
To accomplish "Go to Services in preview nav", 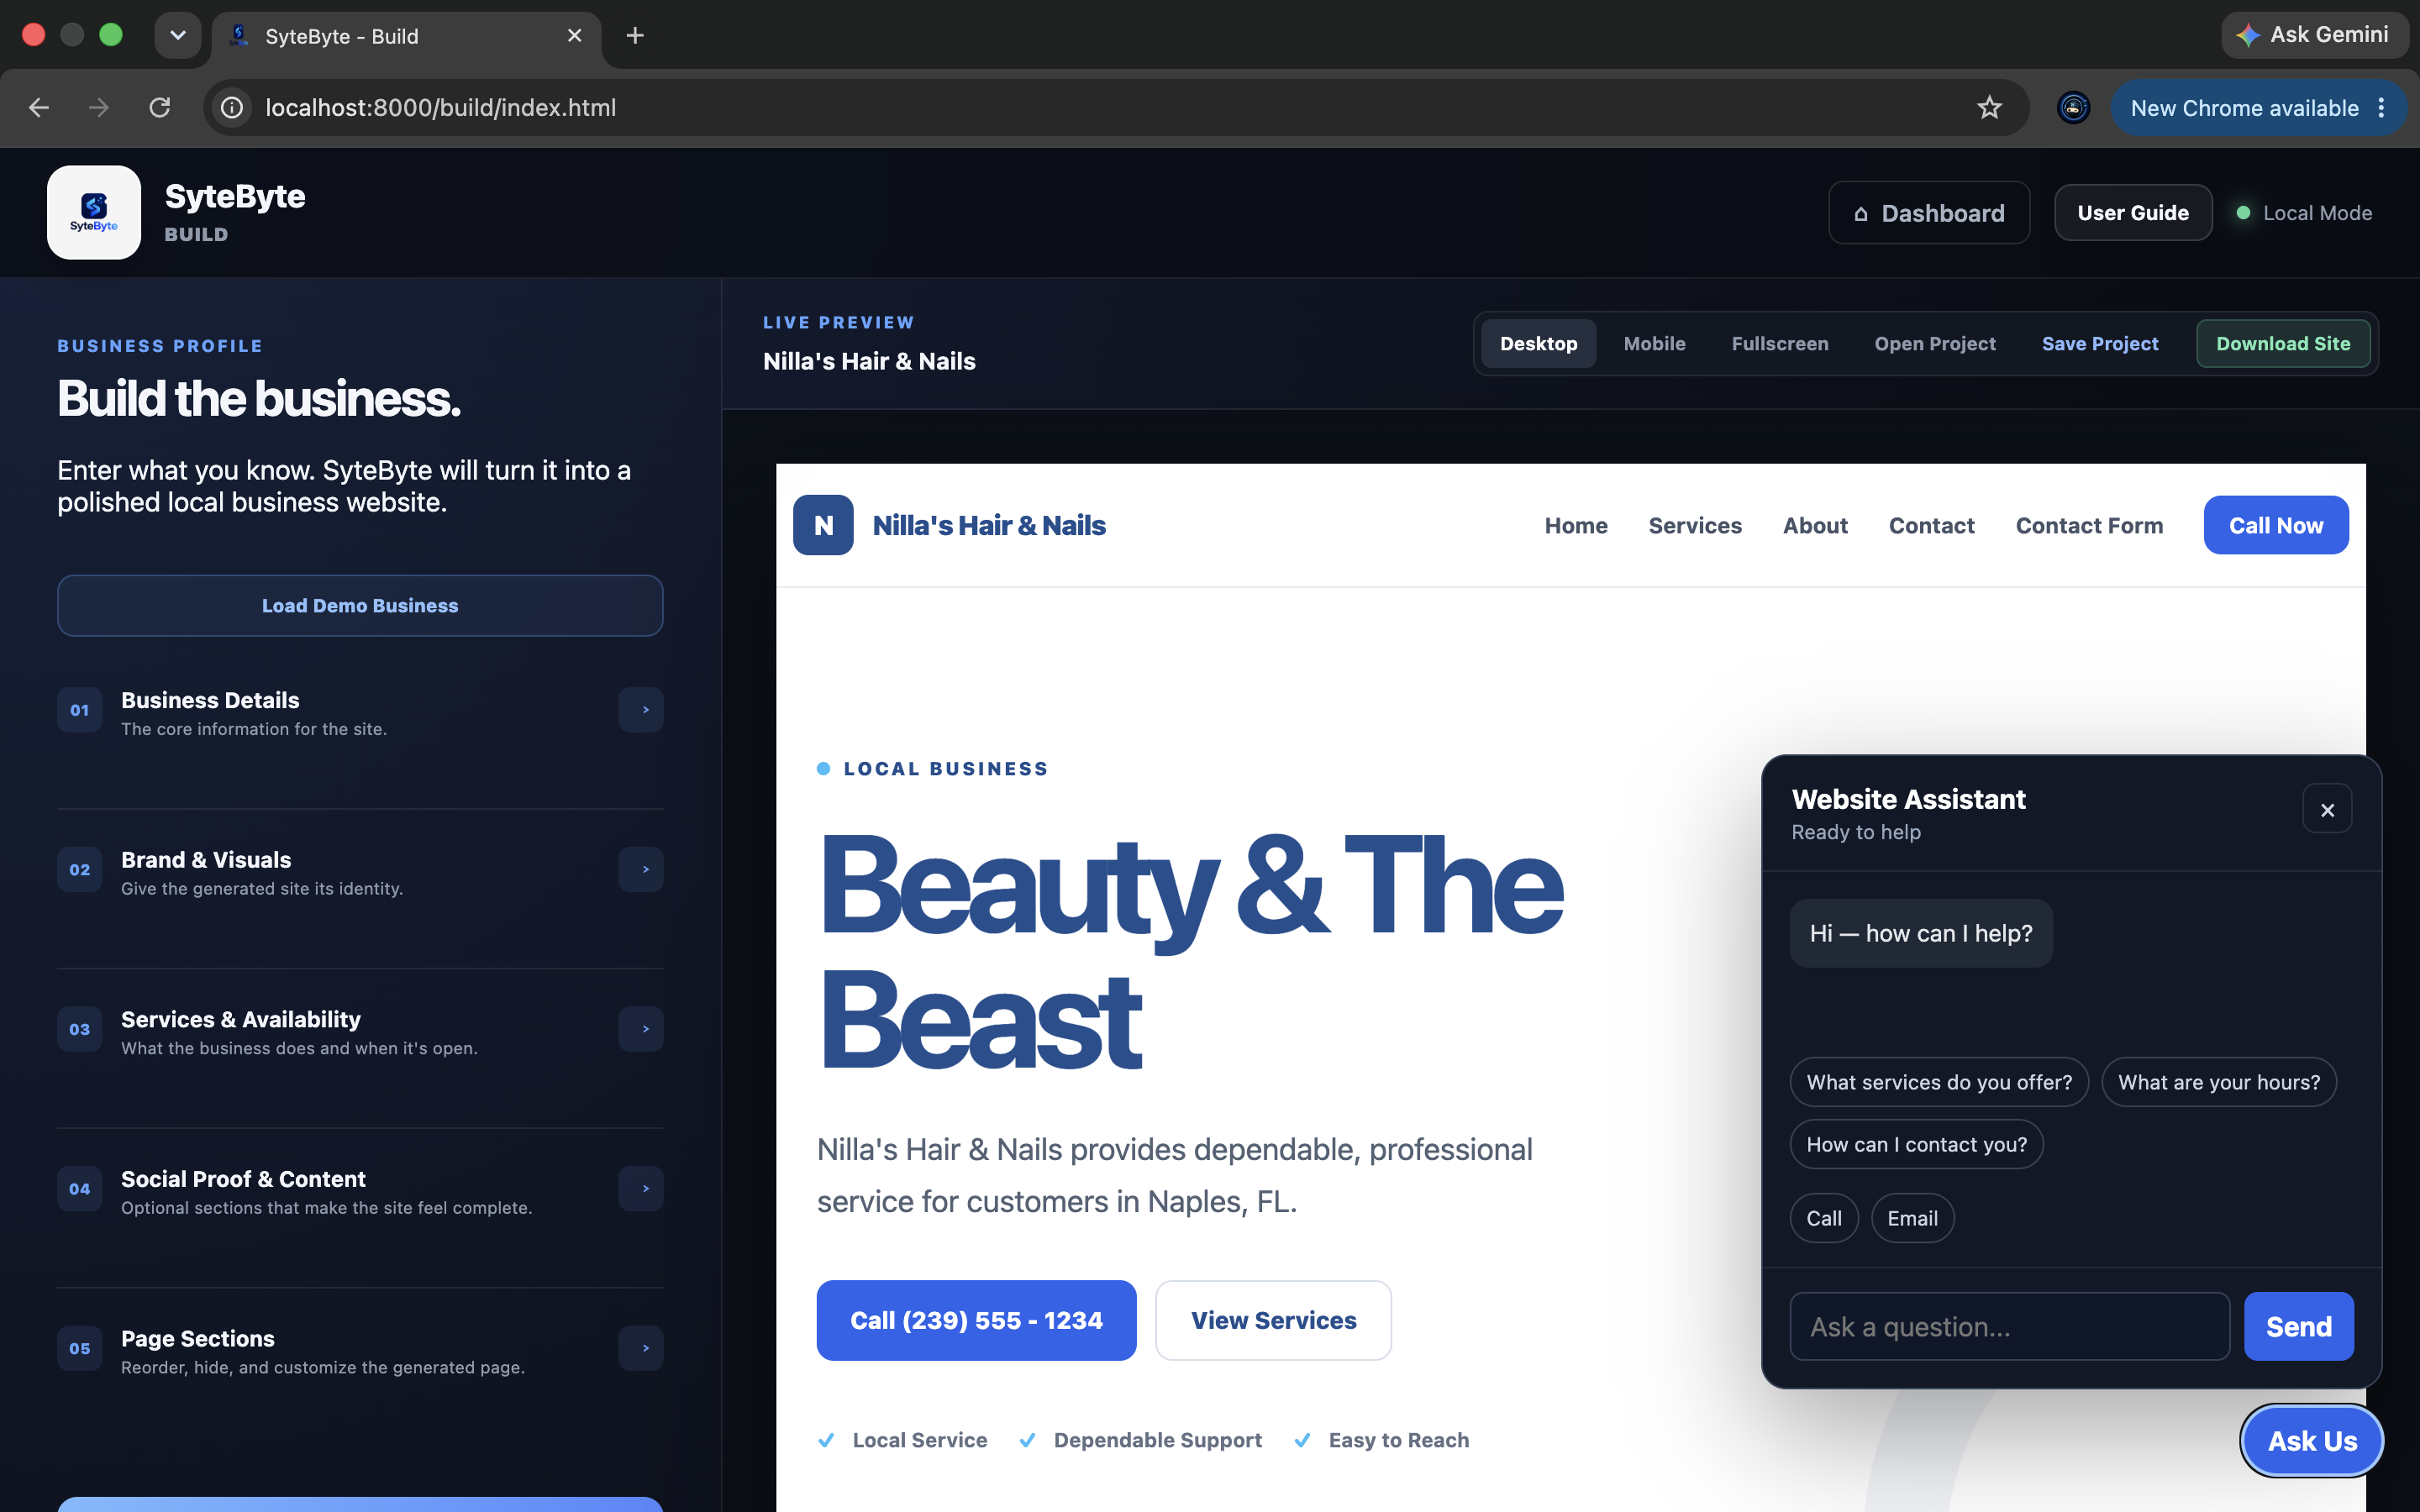I will coord(1695,526).
